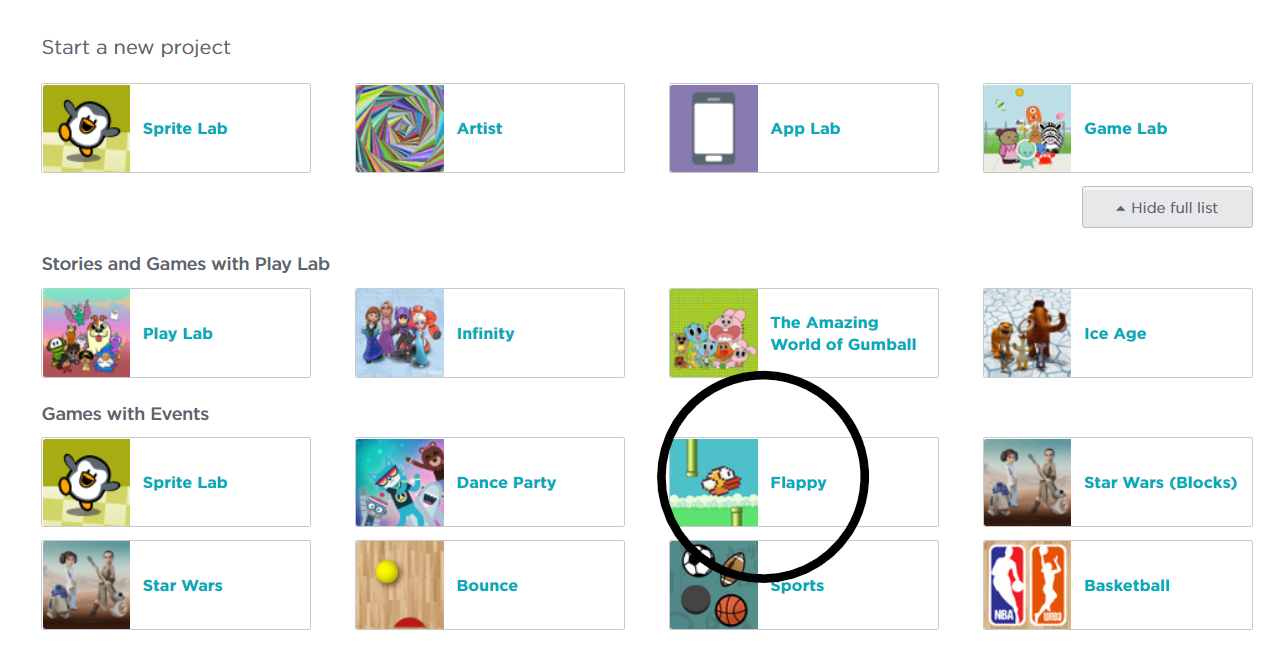
Task: Open the Dance Party thumbnail image
Action: pyautogui.click(x=399, y=482)
